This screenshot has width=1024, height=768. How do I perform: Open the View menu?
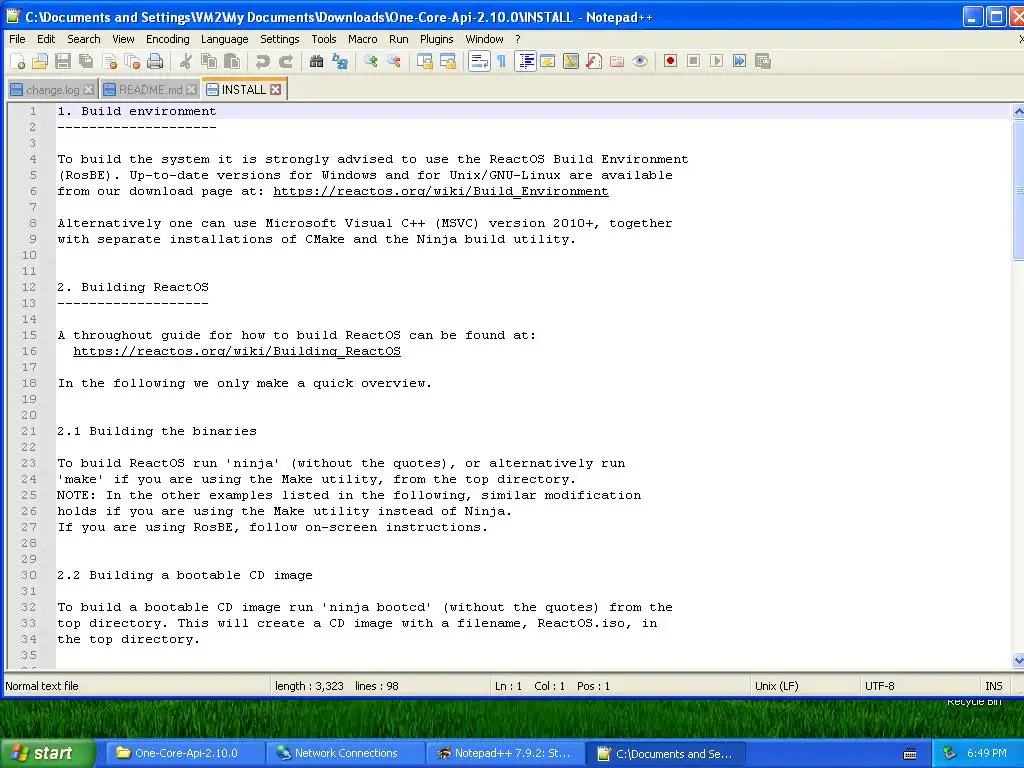[123, 39]
